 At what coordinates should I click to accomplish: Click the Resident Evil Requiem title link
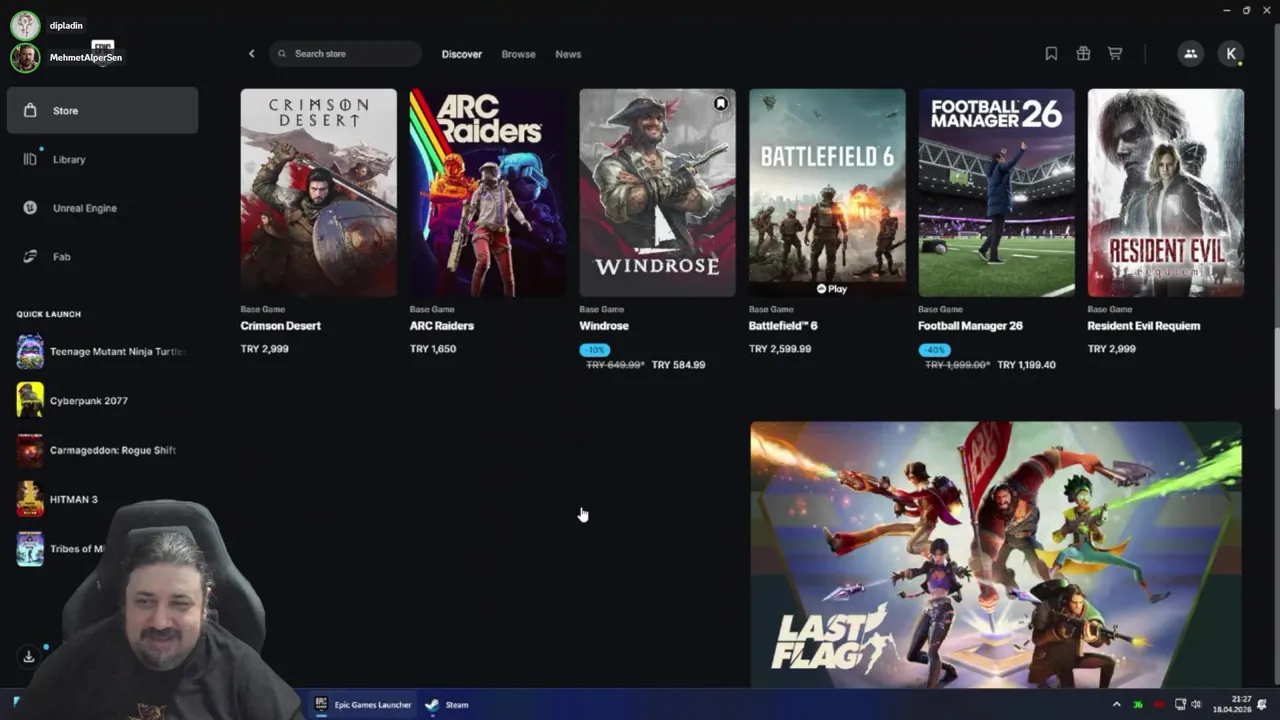(1144, 326)
